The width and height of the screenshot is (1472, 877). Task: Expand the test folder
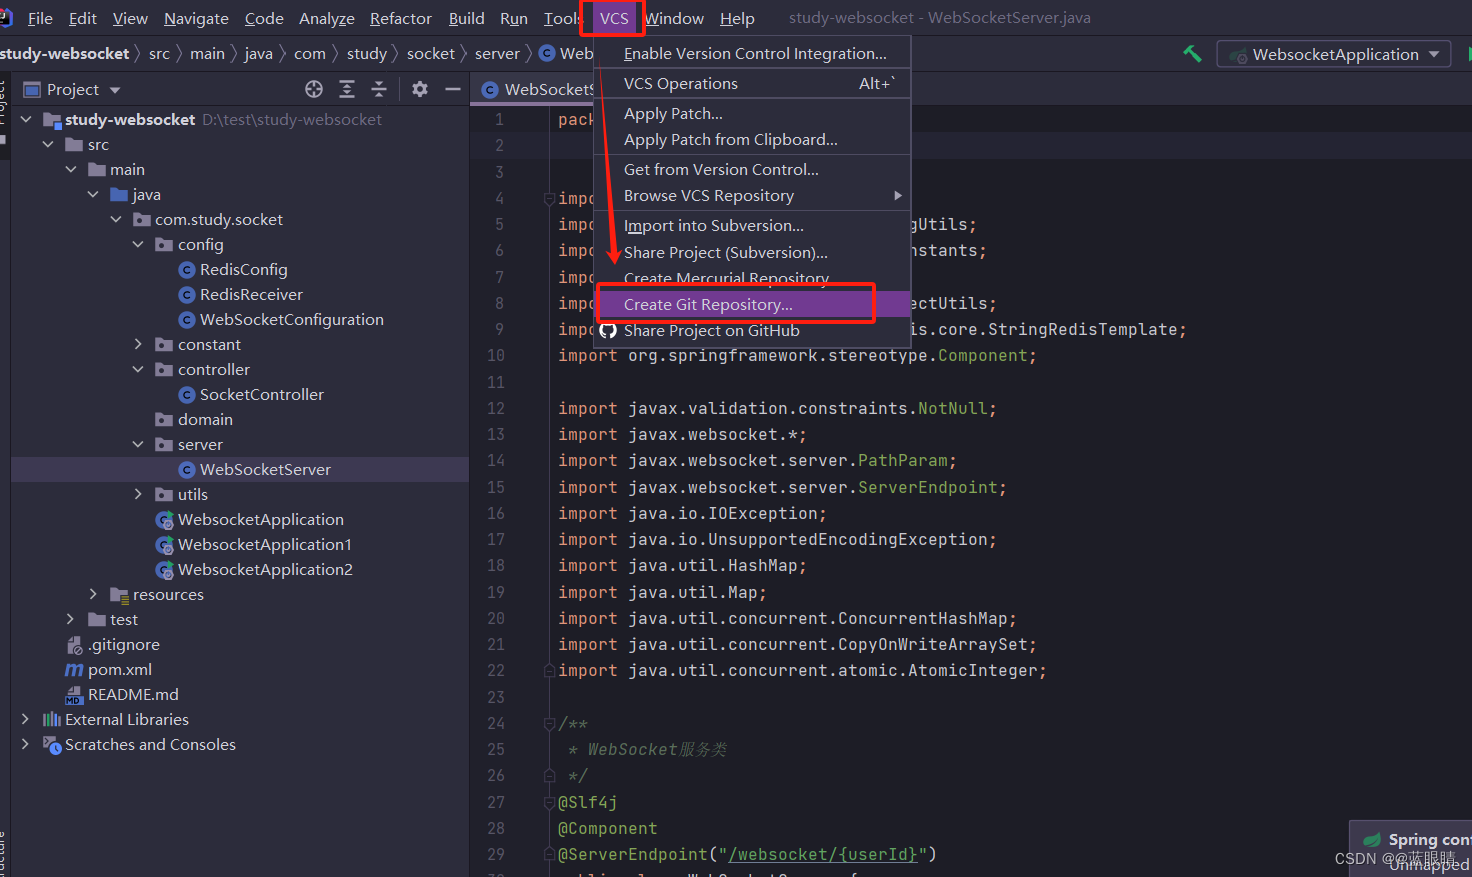(71, 619)
